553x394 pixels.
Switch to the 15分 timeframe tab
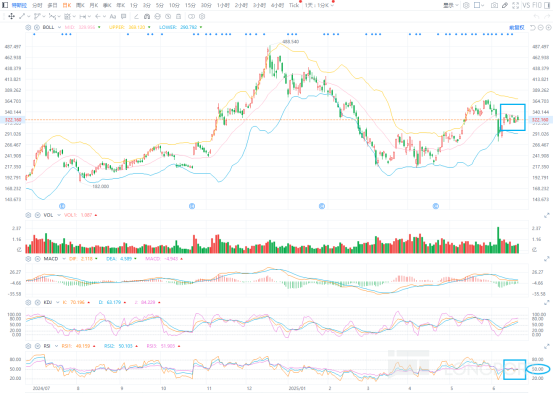[190, 5]
